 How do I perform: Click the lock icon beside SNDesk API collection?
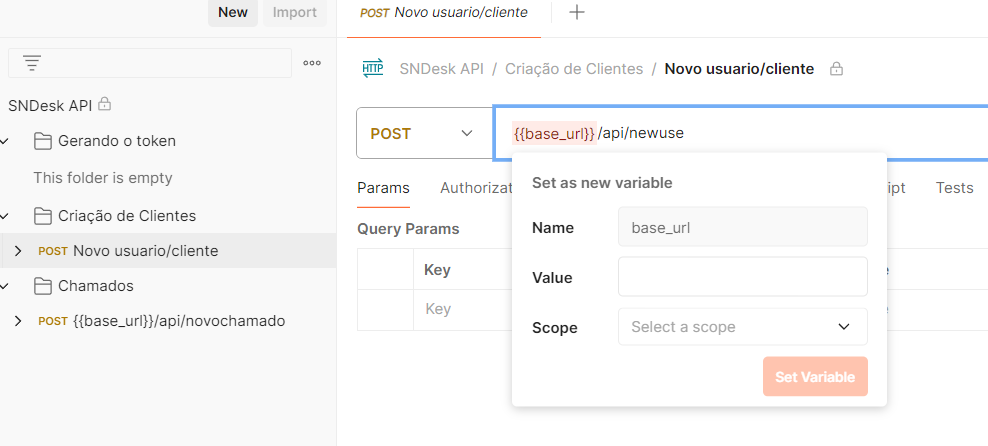point(104,104)
